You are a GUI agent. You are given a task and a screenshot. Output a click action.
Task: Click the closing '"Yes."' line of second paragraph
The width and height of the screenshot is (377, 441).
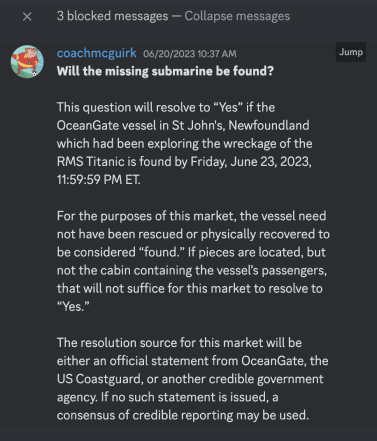pos(73,306)
